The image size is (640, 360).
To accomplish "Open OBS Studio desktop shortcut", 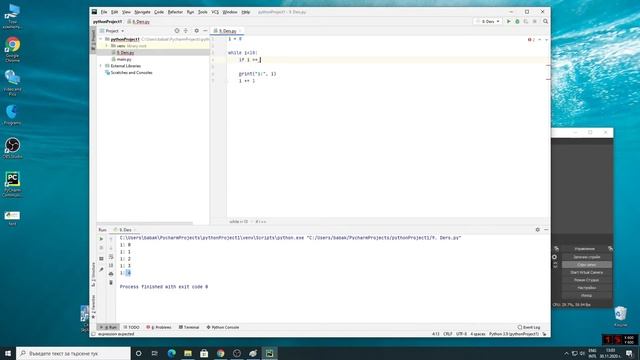I will (13, 148).
